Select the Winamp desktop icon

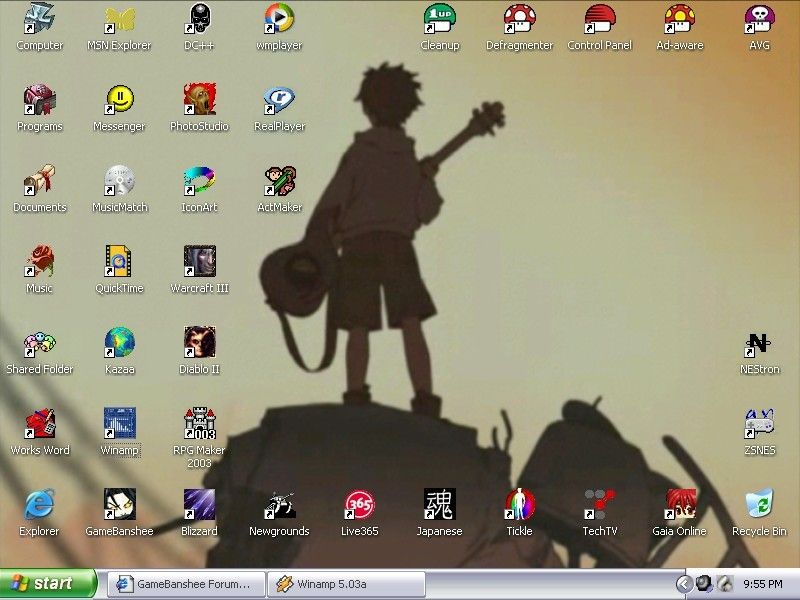119,423
